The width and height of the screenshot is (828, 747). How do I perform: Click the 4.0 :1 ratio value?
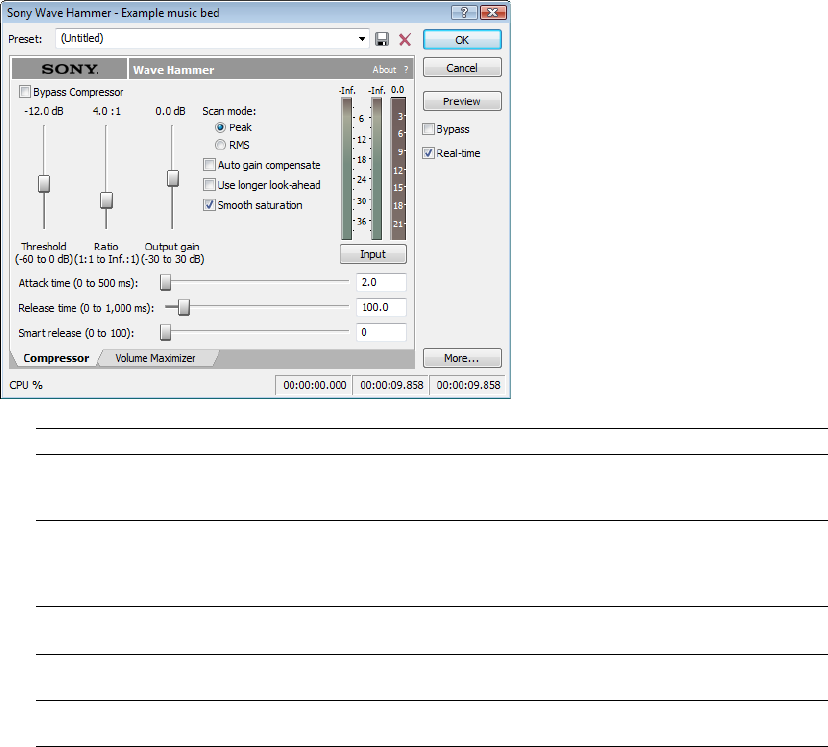coord(107,111)
